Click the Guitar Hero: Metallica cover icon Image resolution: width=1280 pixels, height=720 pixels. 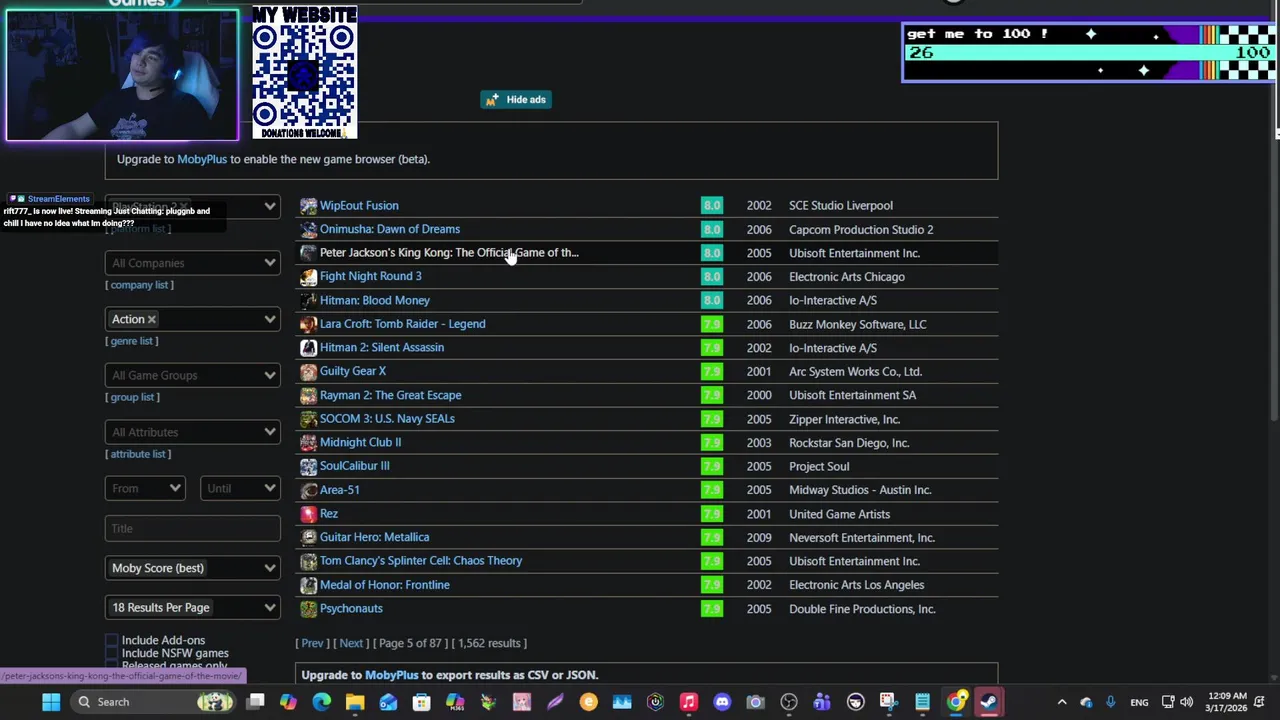(308, 537)
